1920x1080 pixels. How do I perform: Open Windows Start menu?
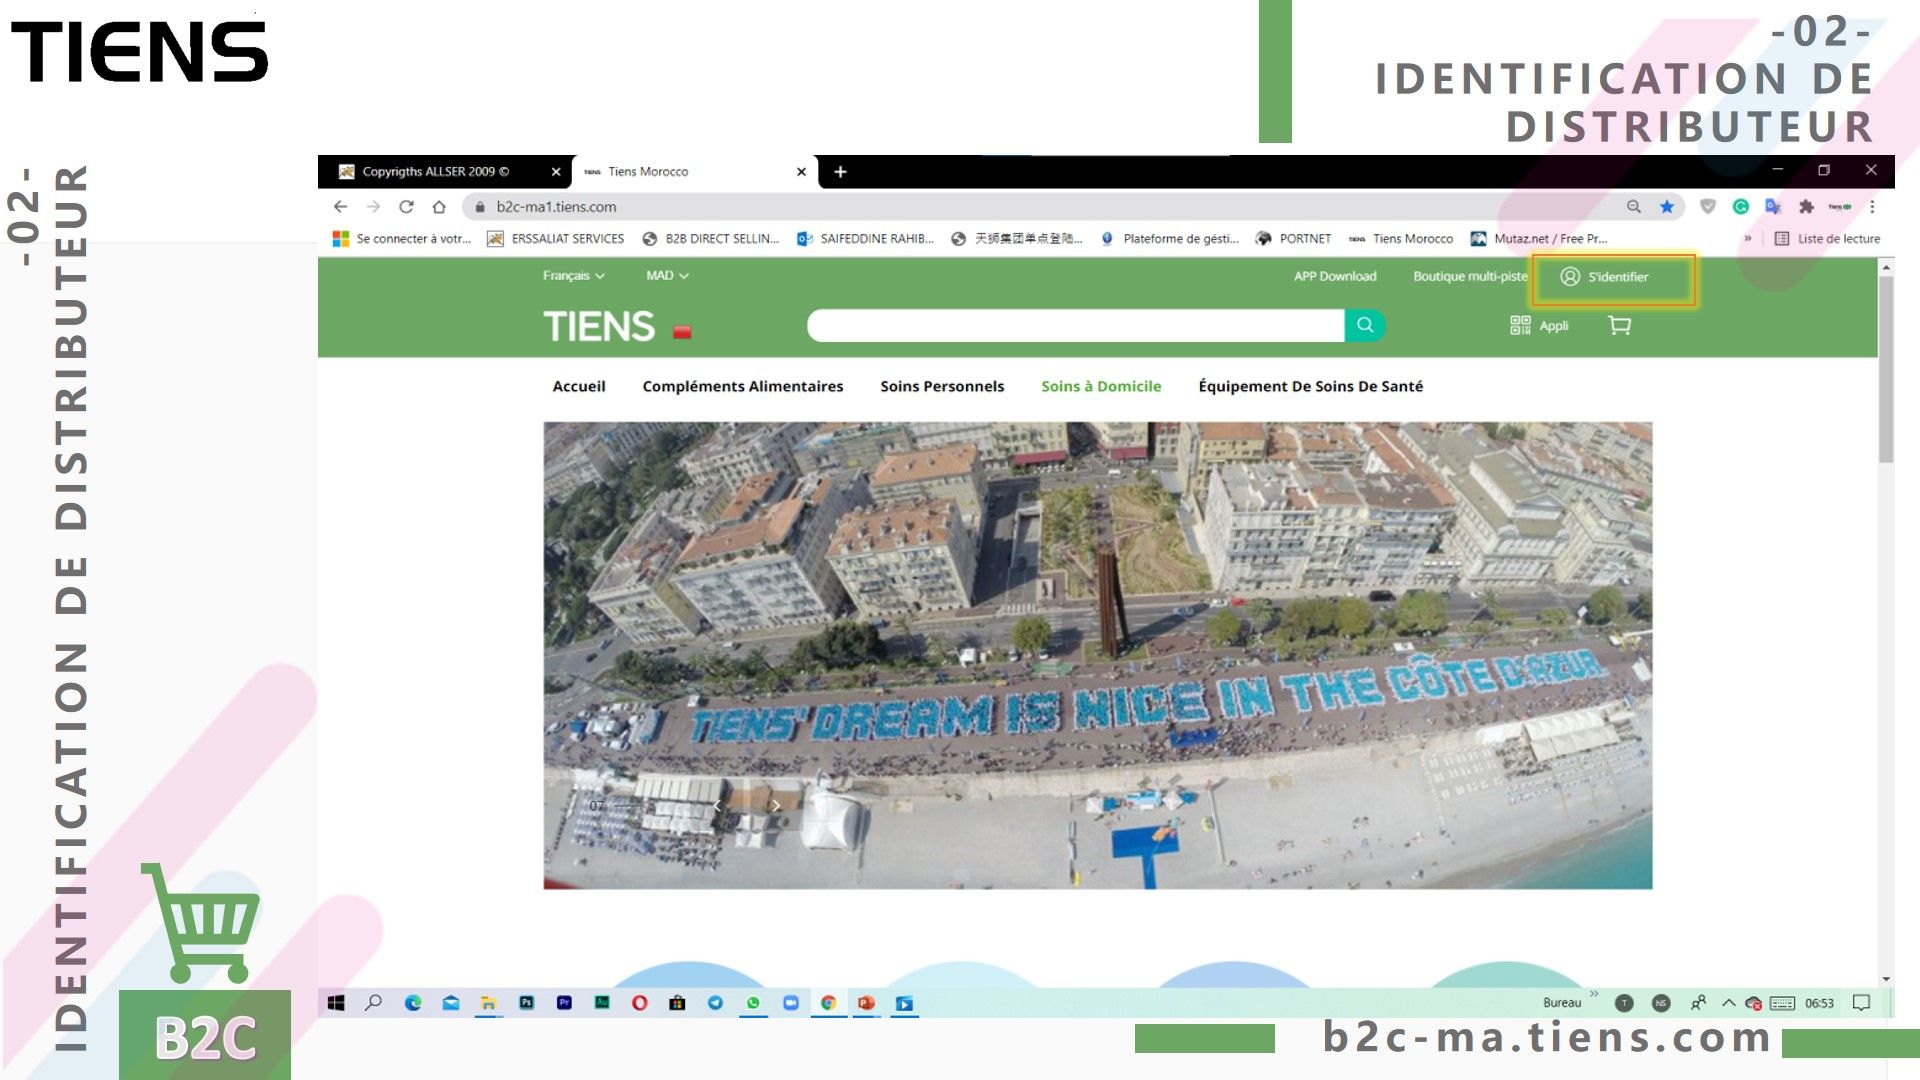pos(336,1003)
